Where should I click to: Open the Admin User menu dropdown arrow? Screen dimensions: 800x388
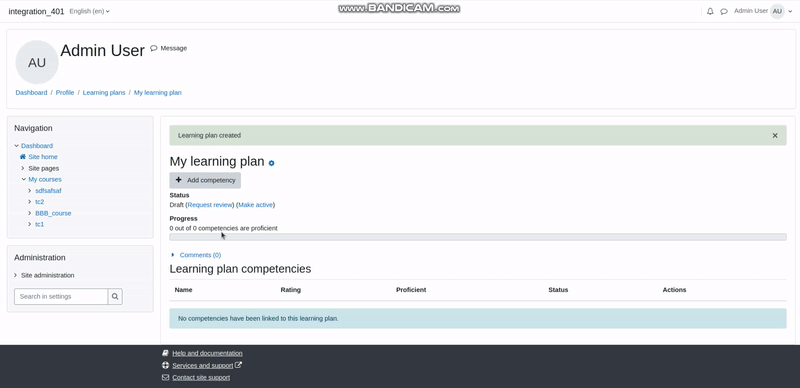(790, 11)
